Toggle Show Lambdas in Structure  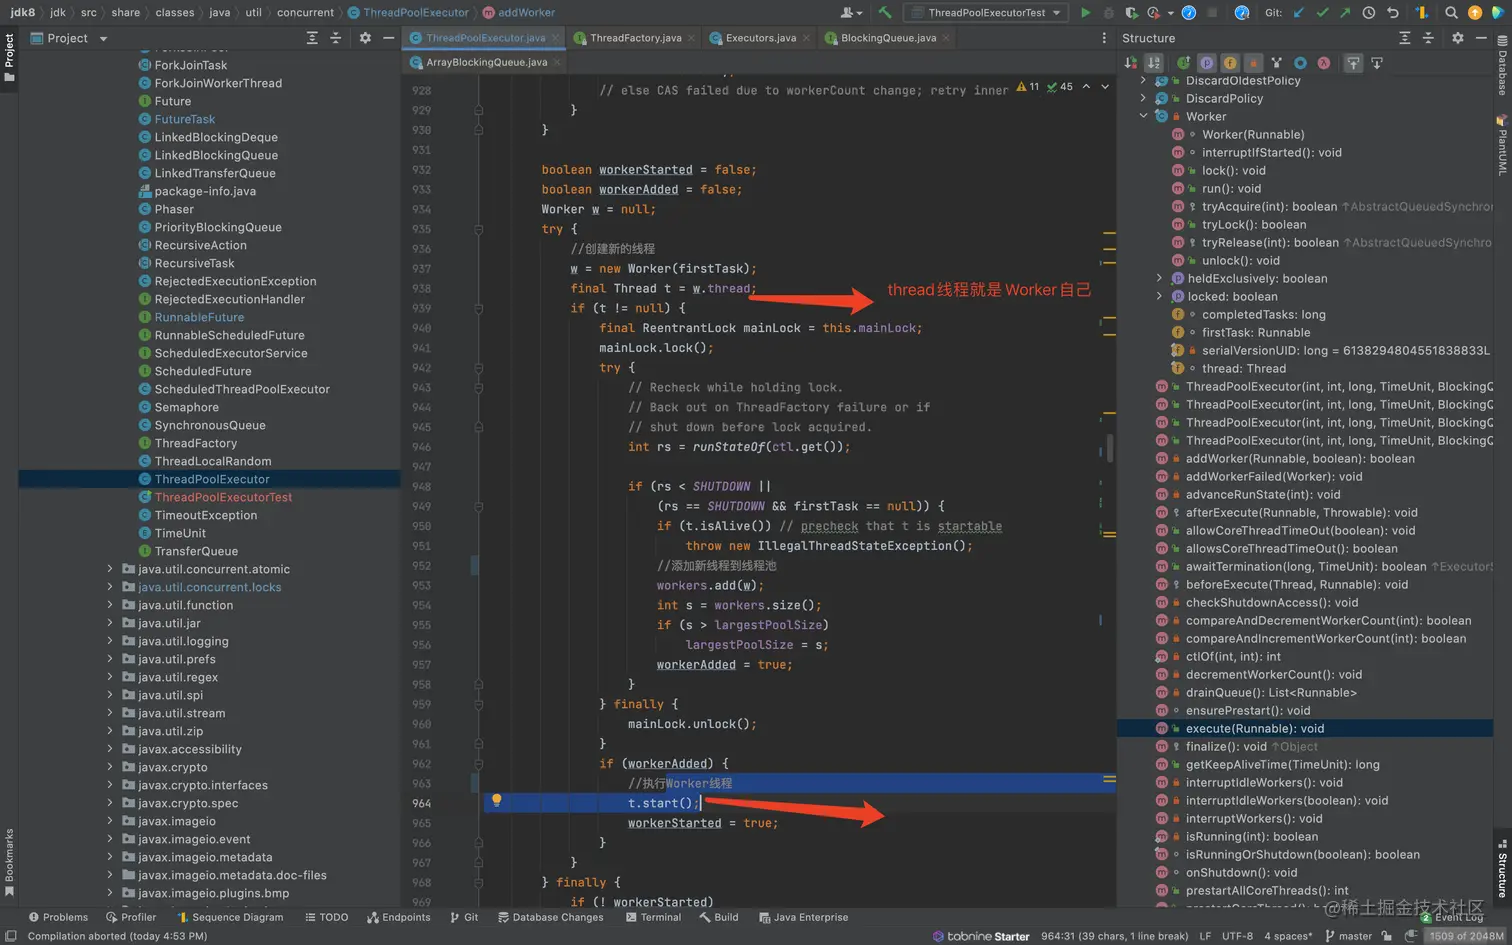[1323, 63]
